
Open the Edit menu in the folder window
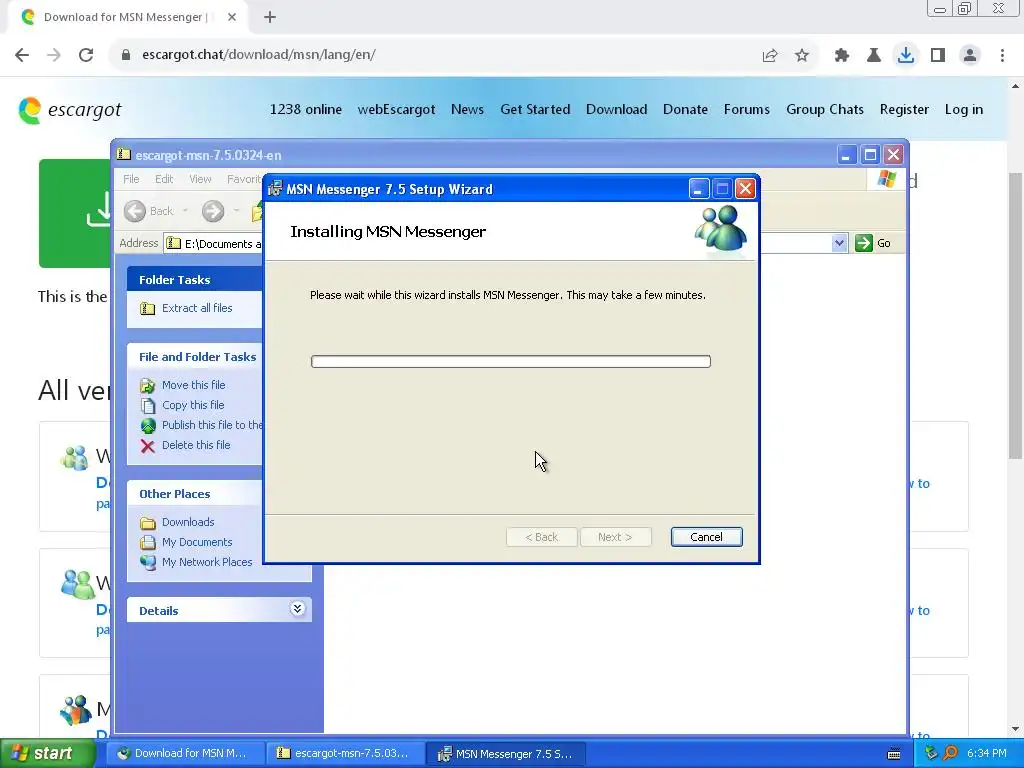pyautogui.click(x=164, y=179)
